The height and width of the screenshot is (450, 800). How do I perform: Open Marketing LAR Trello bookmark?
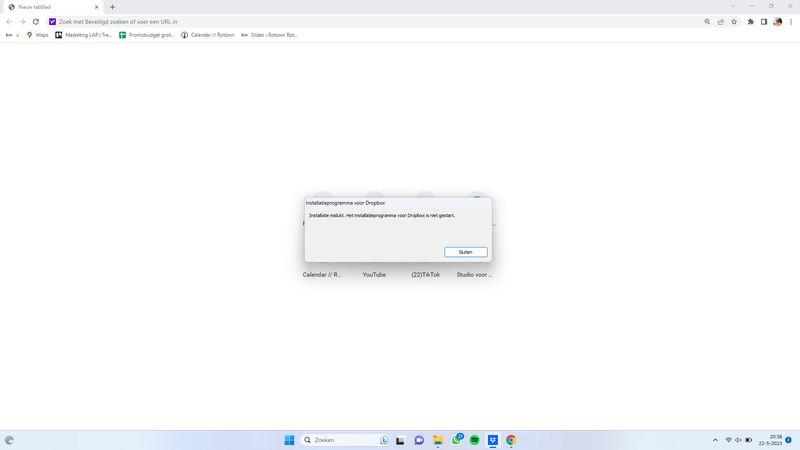point(84,35)
